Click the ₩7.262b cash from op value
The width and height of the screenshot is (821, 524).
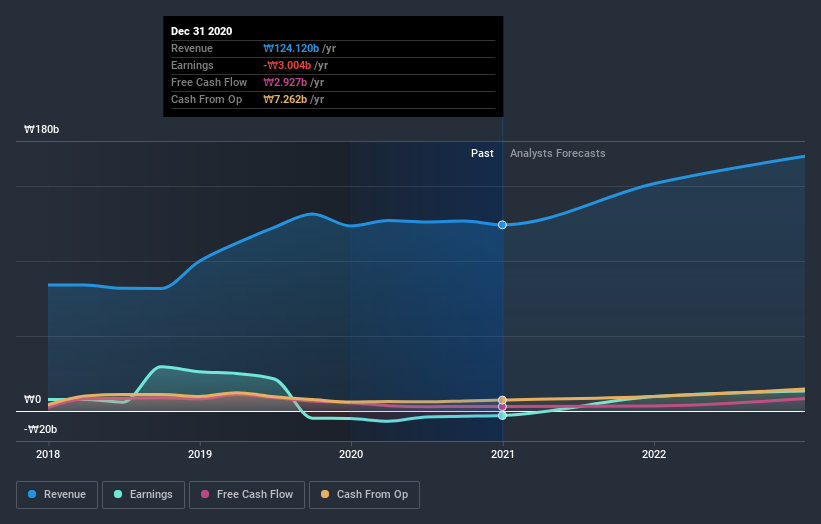pyautogui.click(x=285, y=99)
